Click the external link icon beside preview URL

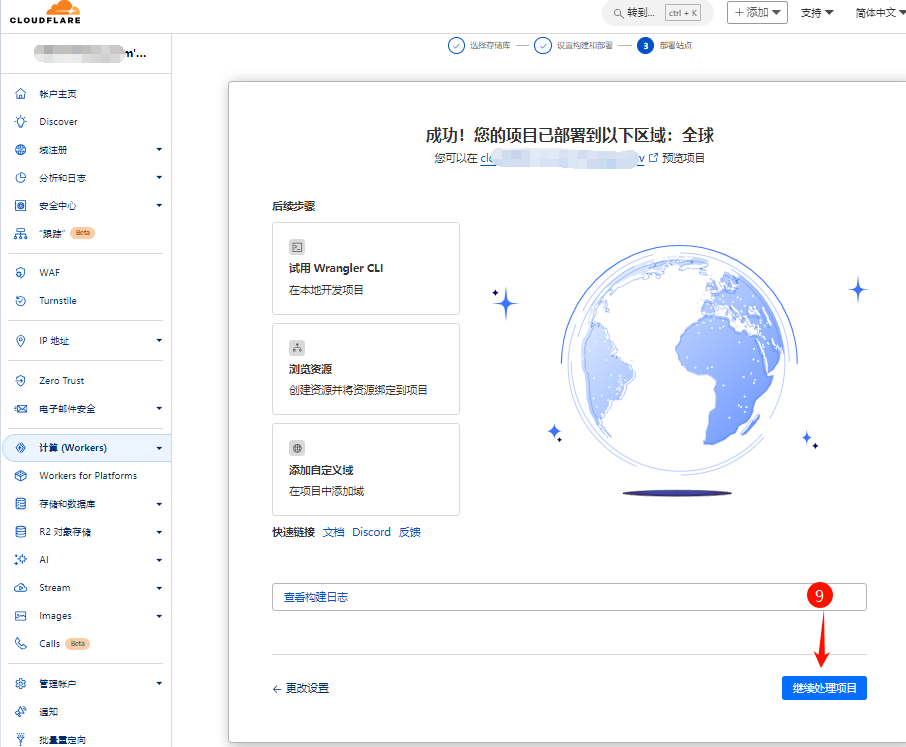654,158
